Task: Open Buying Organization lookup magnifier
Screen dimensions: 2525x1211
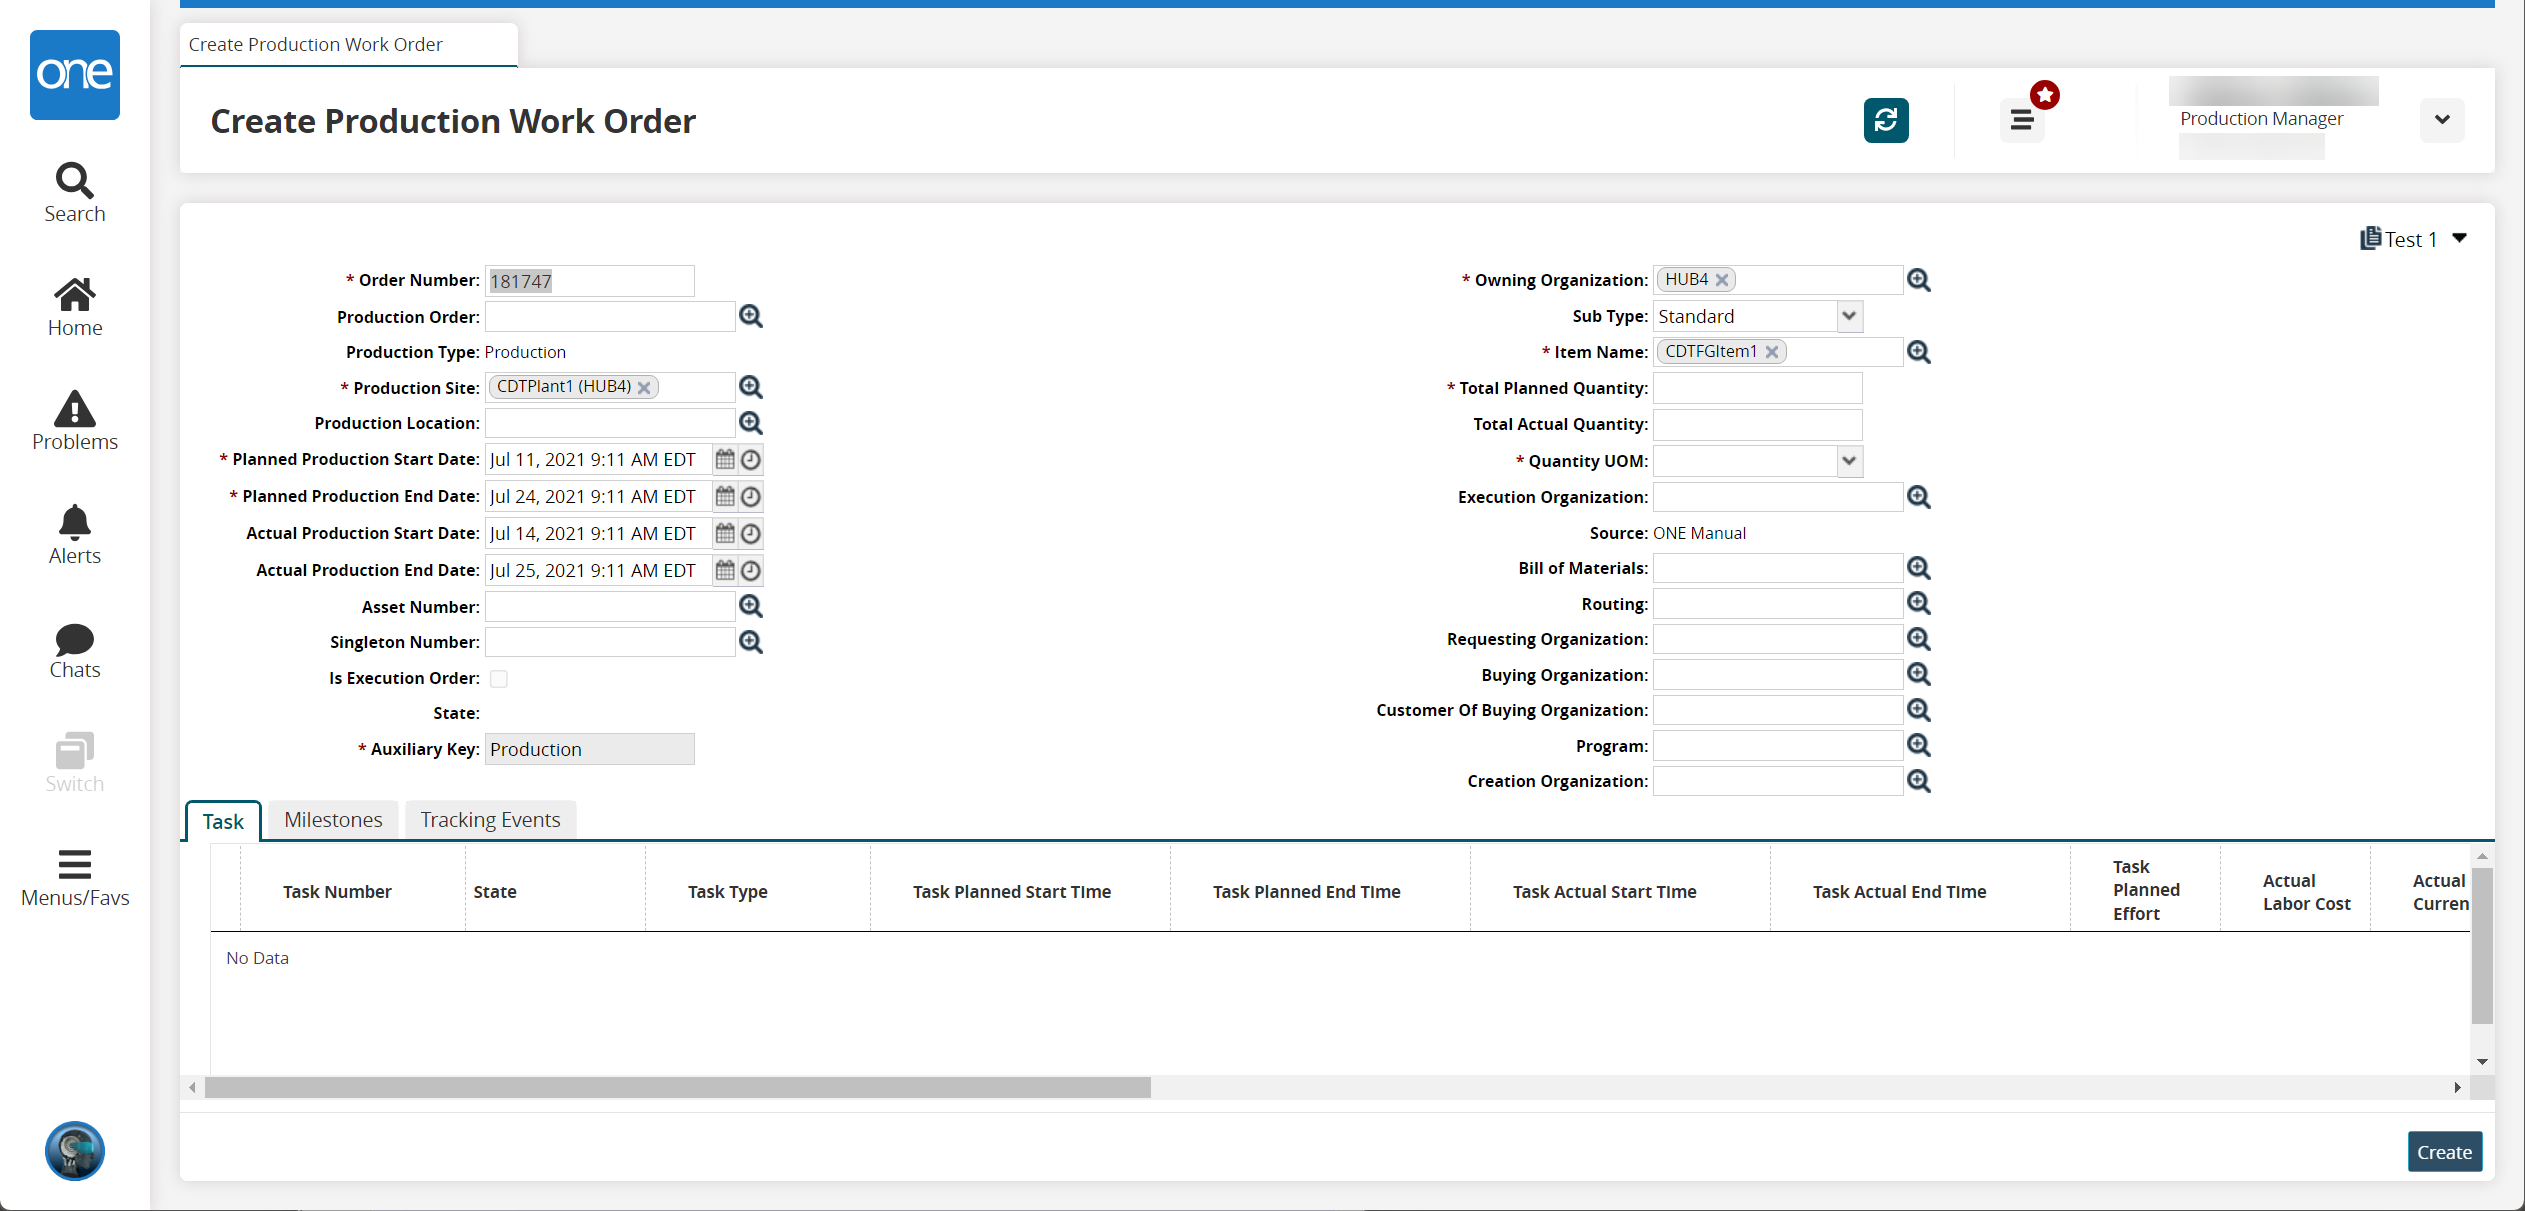Action: [1919, 674]
